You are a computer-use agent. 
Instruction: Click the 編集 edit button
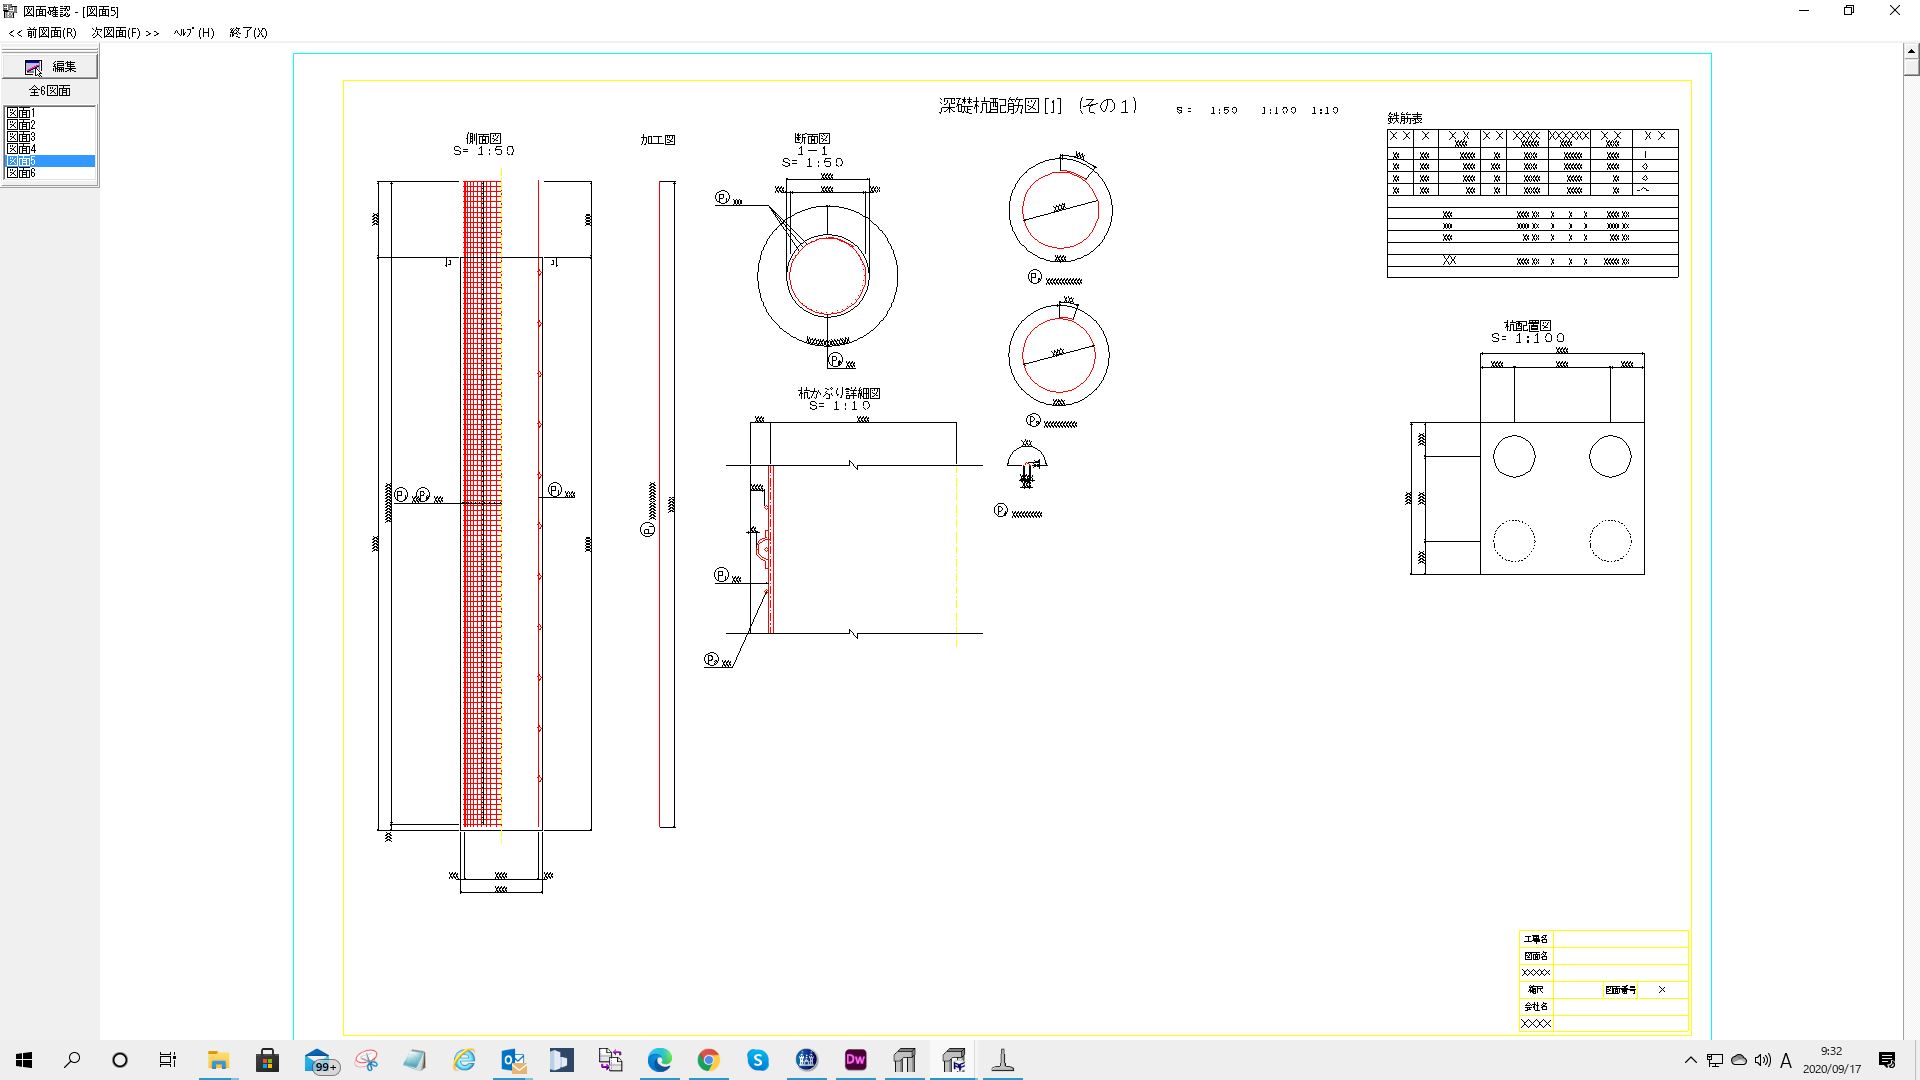pos(50,66)
